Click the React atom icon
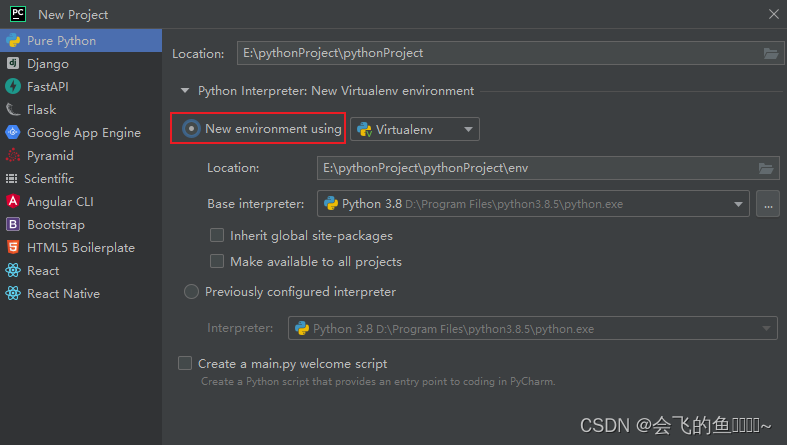 [x=13, y=270]
